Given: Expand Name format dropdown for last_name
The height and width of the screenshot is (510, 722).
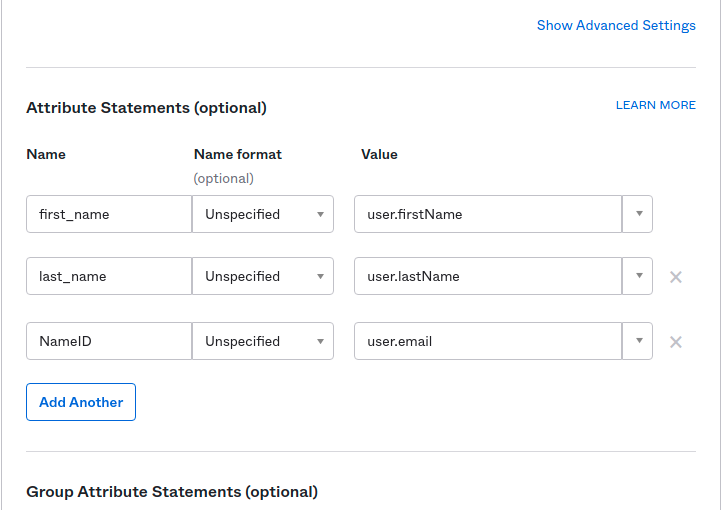Looking at the screenshot, I should [263, 276].
